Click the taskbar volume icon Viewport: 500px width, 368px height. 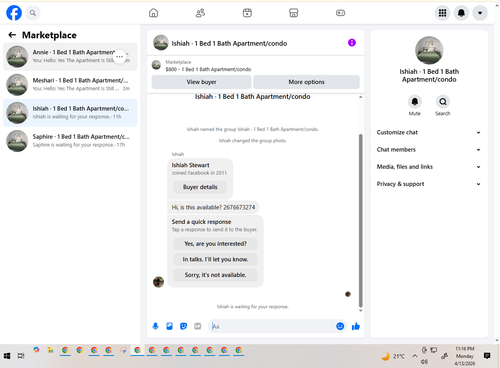click(424, 362)
